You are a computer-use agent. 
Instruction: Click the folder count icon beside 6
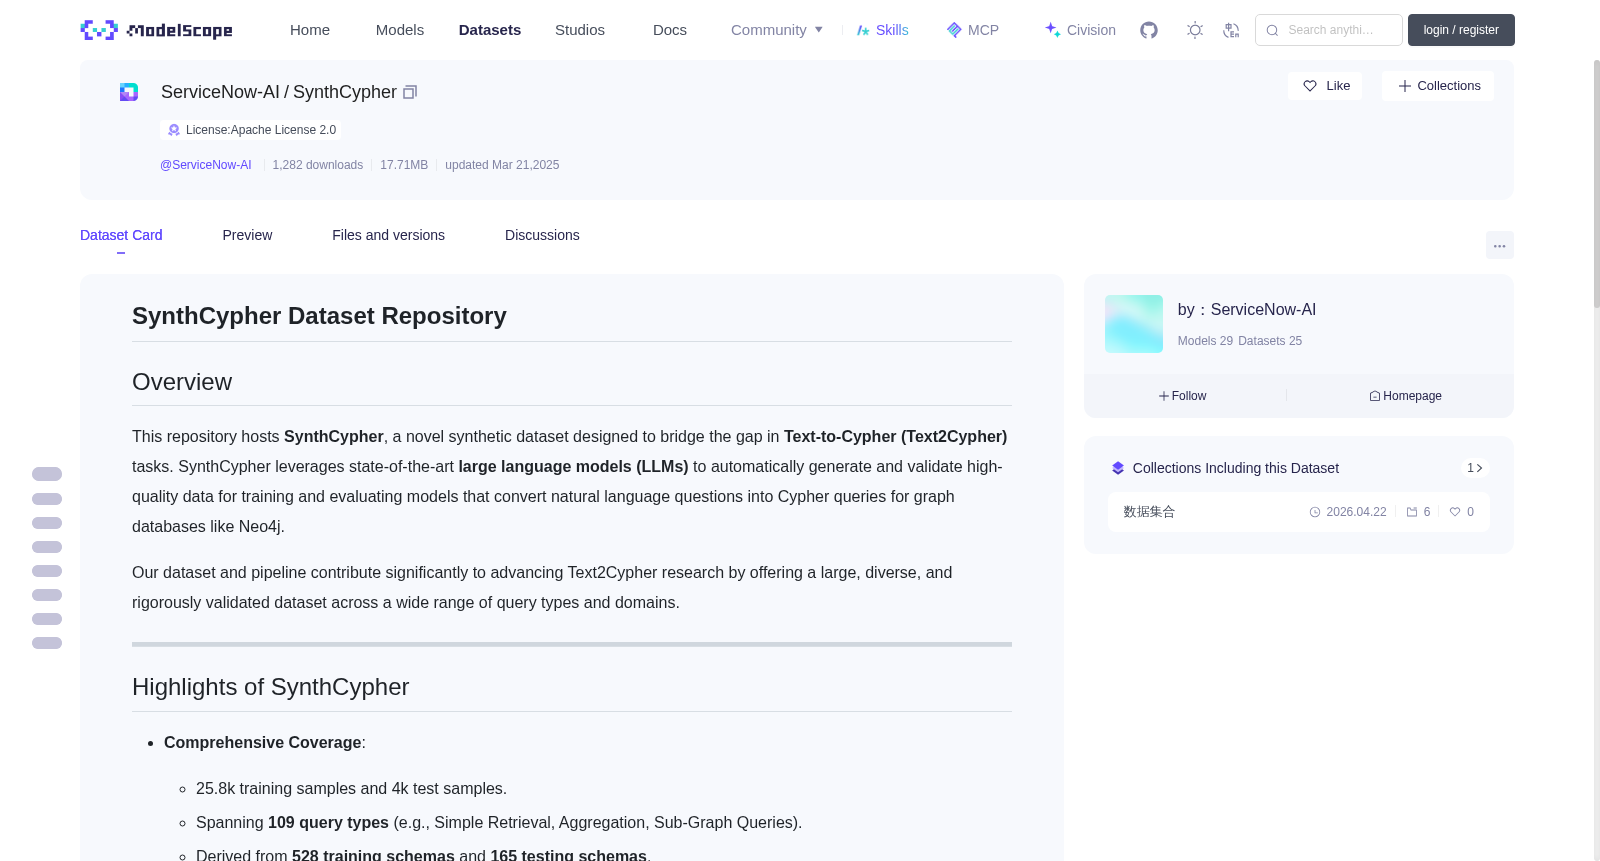1412,512
